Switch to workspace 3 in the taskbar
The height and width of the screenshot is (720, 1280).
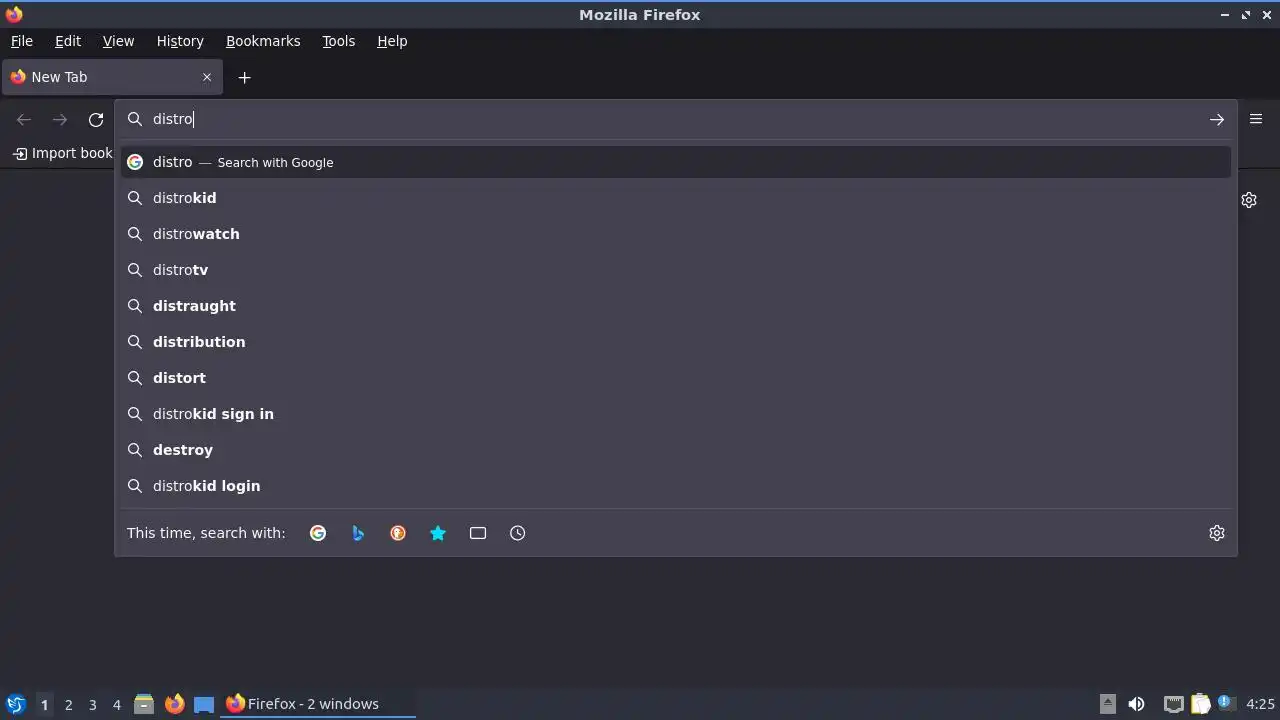(x=92, y=704)
